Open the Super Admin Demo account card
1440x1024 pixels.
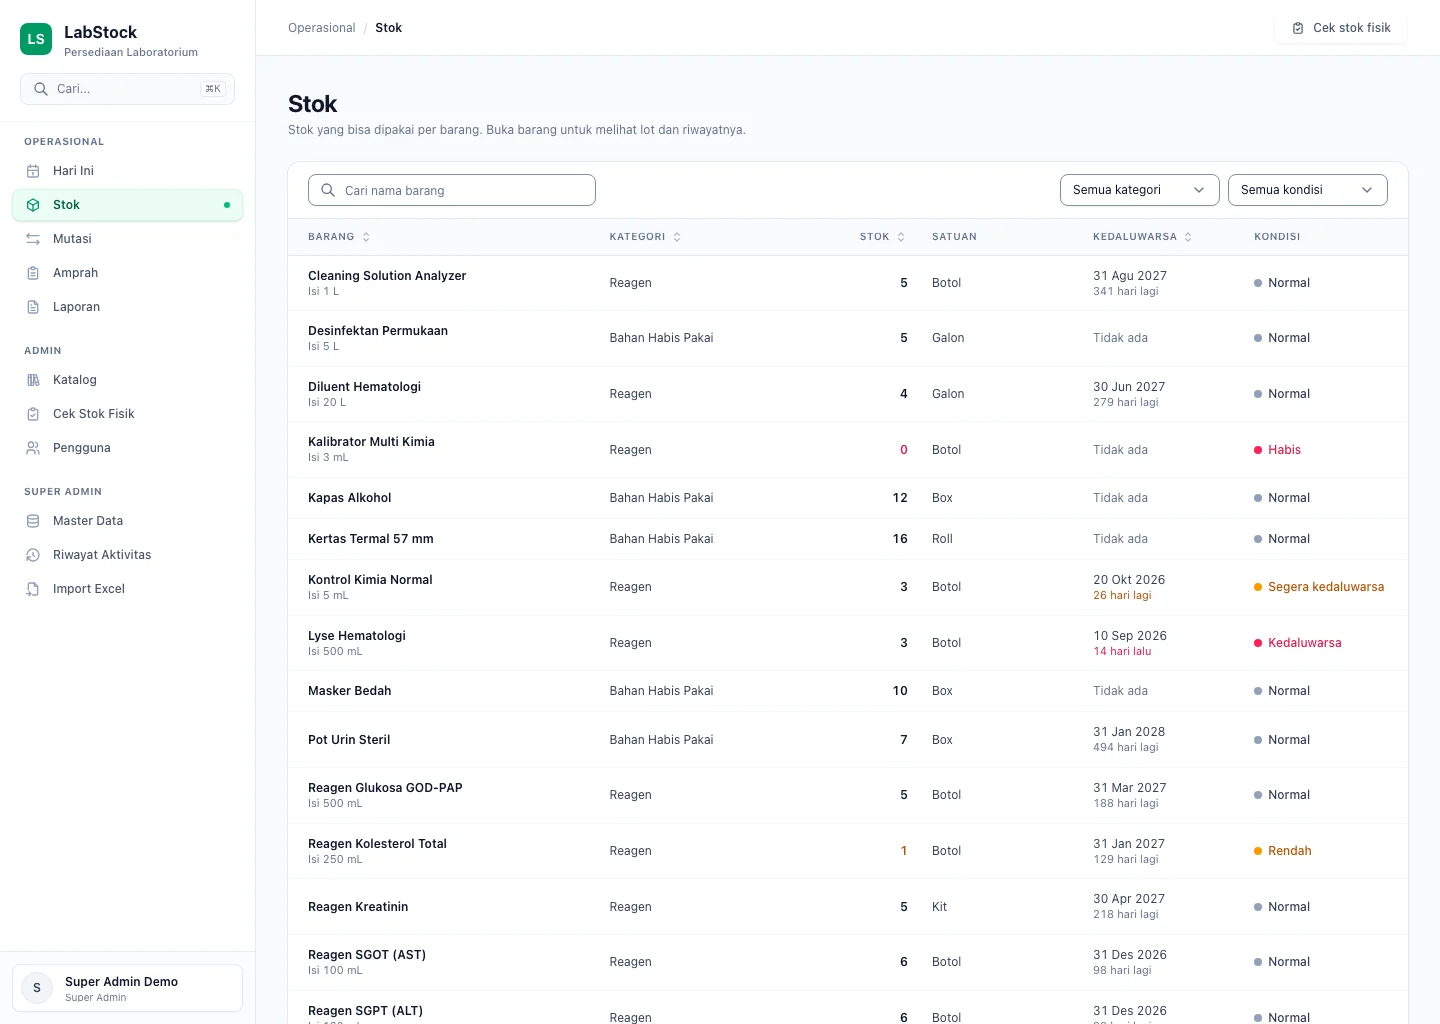pyautogui.click(x=127, y=988)
